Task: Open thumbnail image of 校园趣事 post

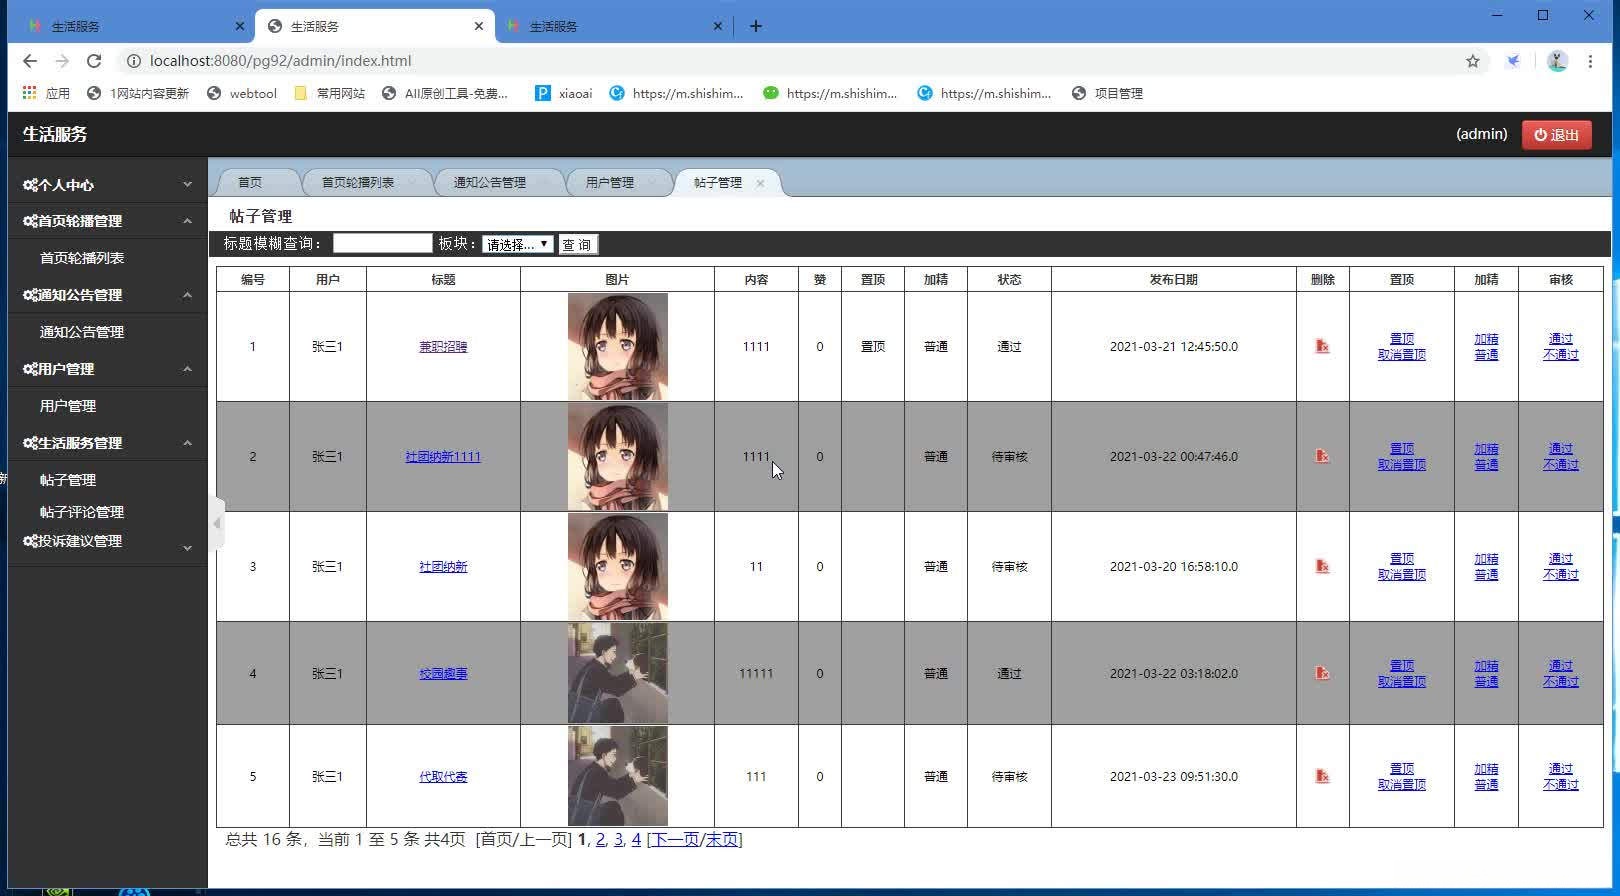Action: point(617,673)
